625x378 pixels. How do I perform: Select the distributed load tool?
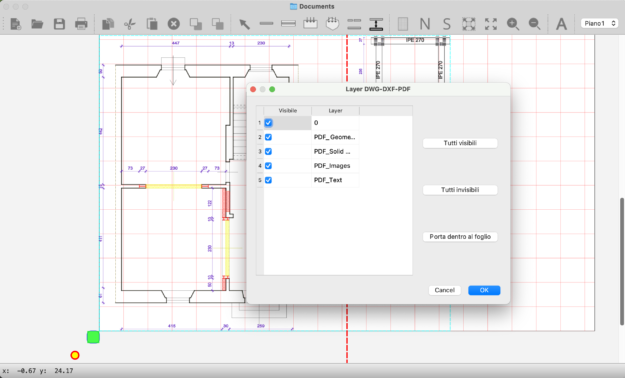[x=310, y=24]
